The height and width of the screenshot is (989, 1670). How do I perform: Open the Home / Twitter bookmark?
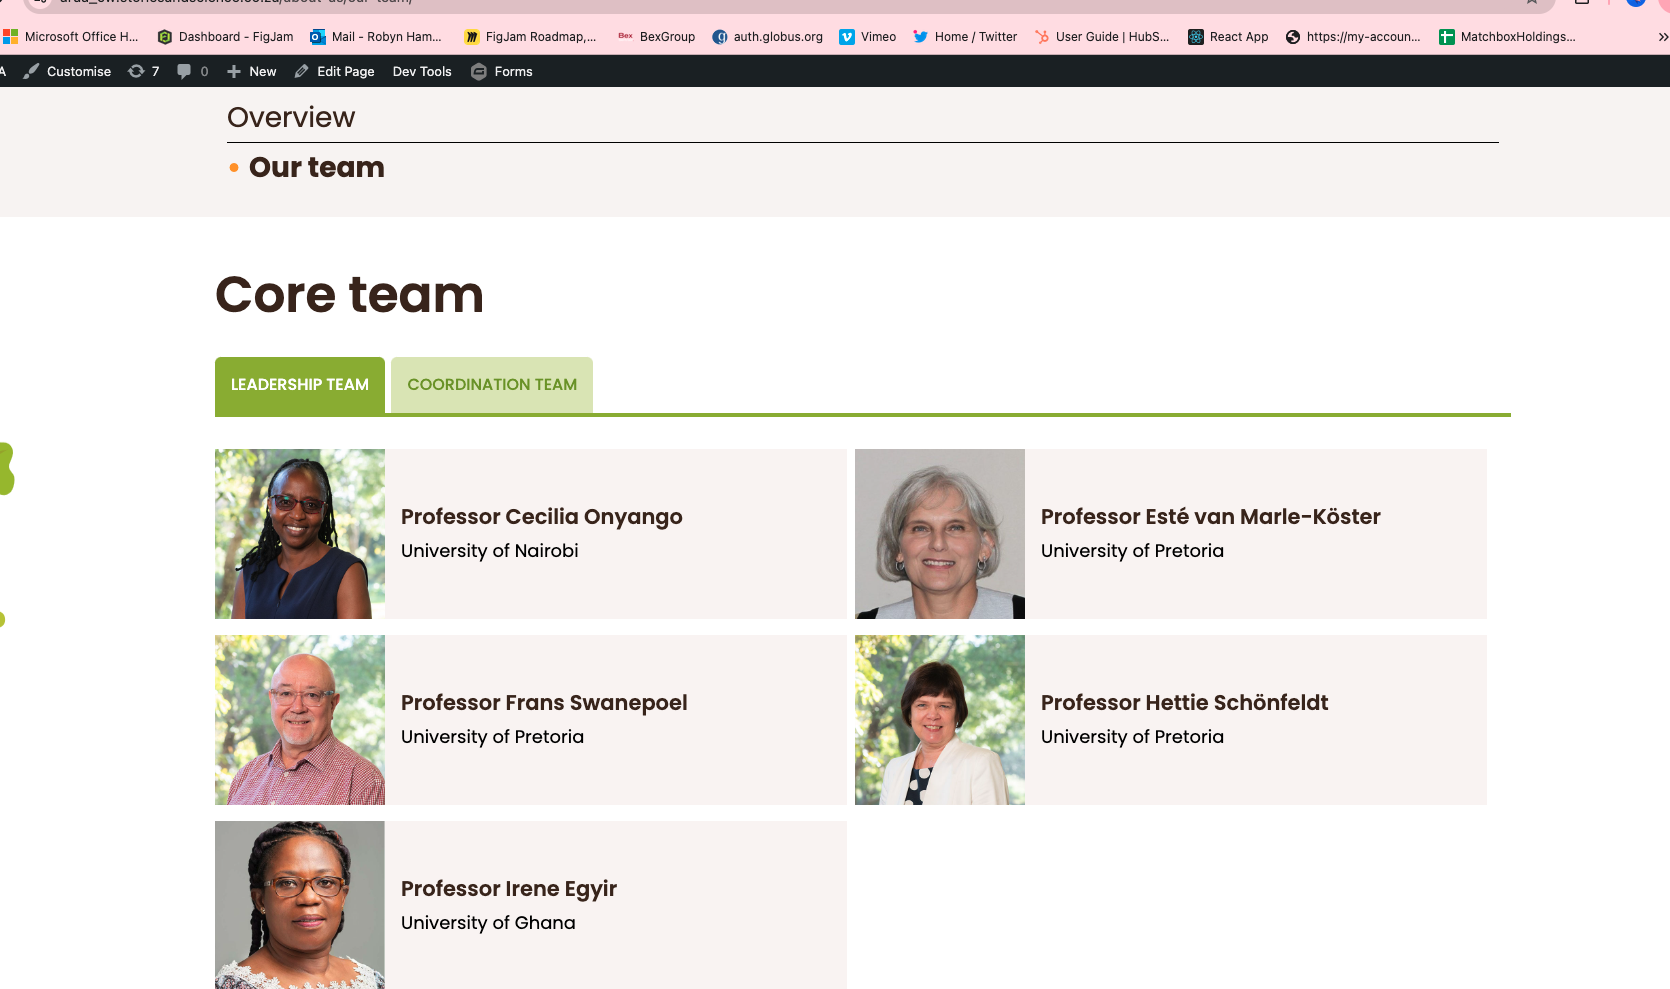965,37
